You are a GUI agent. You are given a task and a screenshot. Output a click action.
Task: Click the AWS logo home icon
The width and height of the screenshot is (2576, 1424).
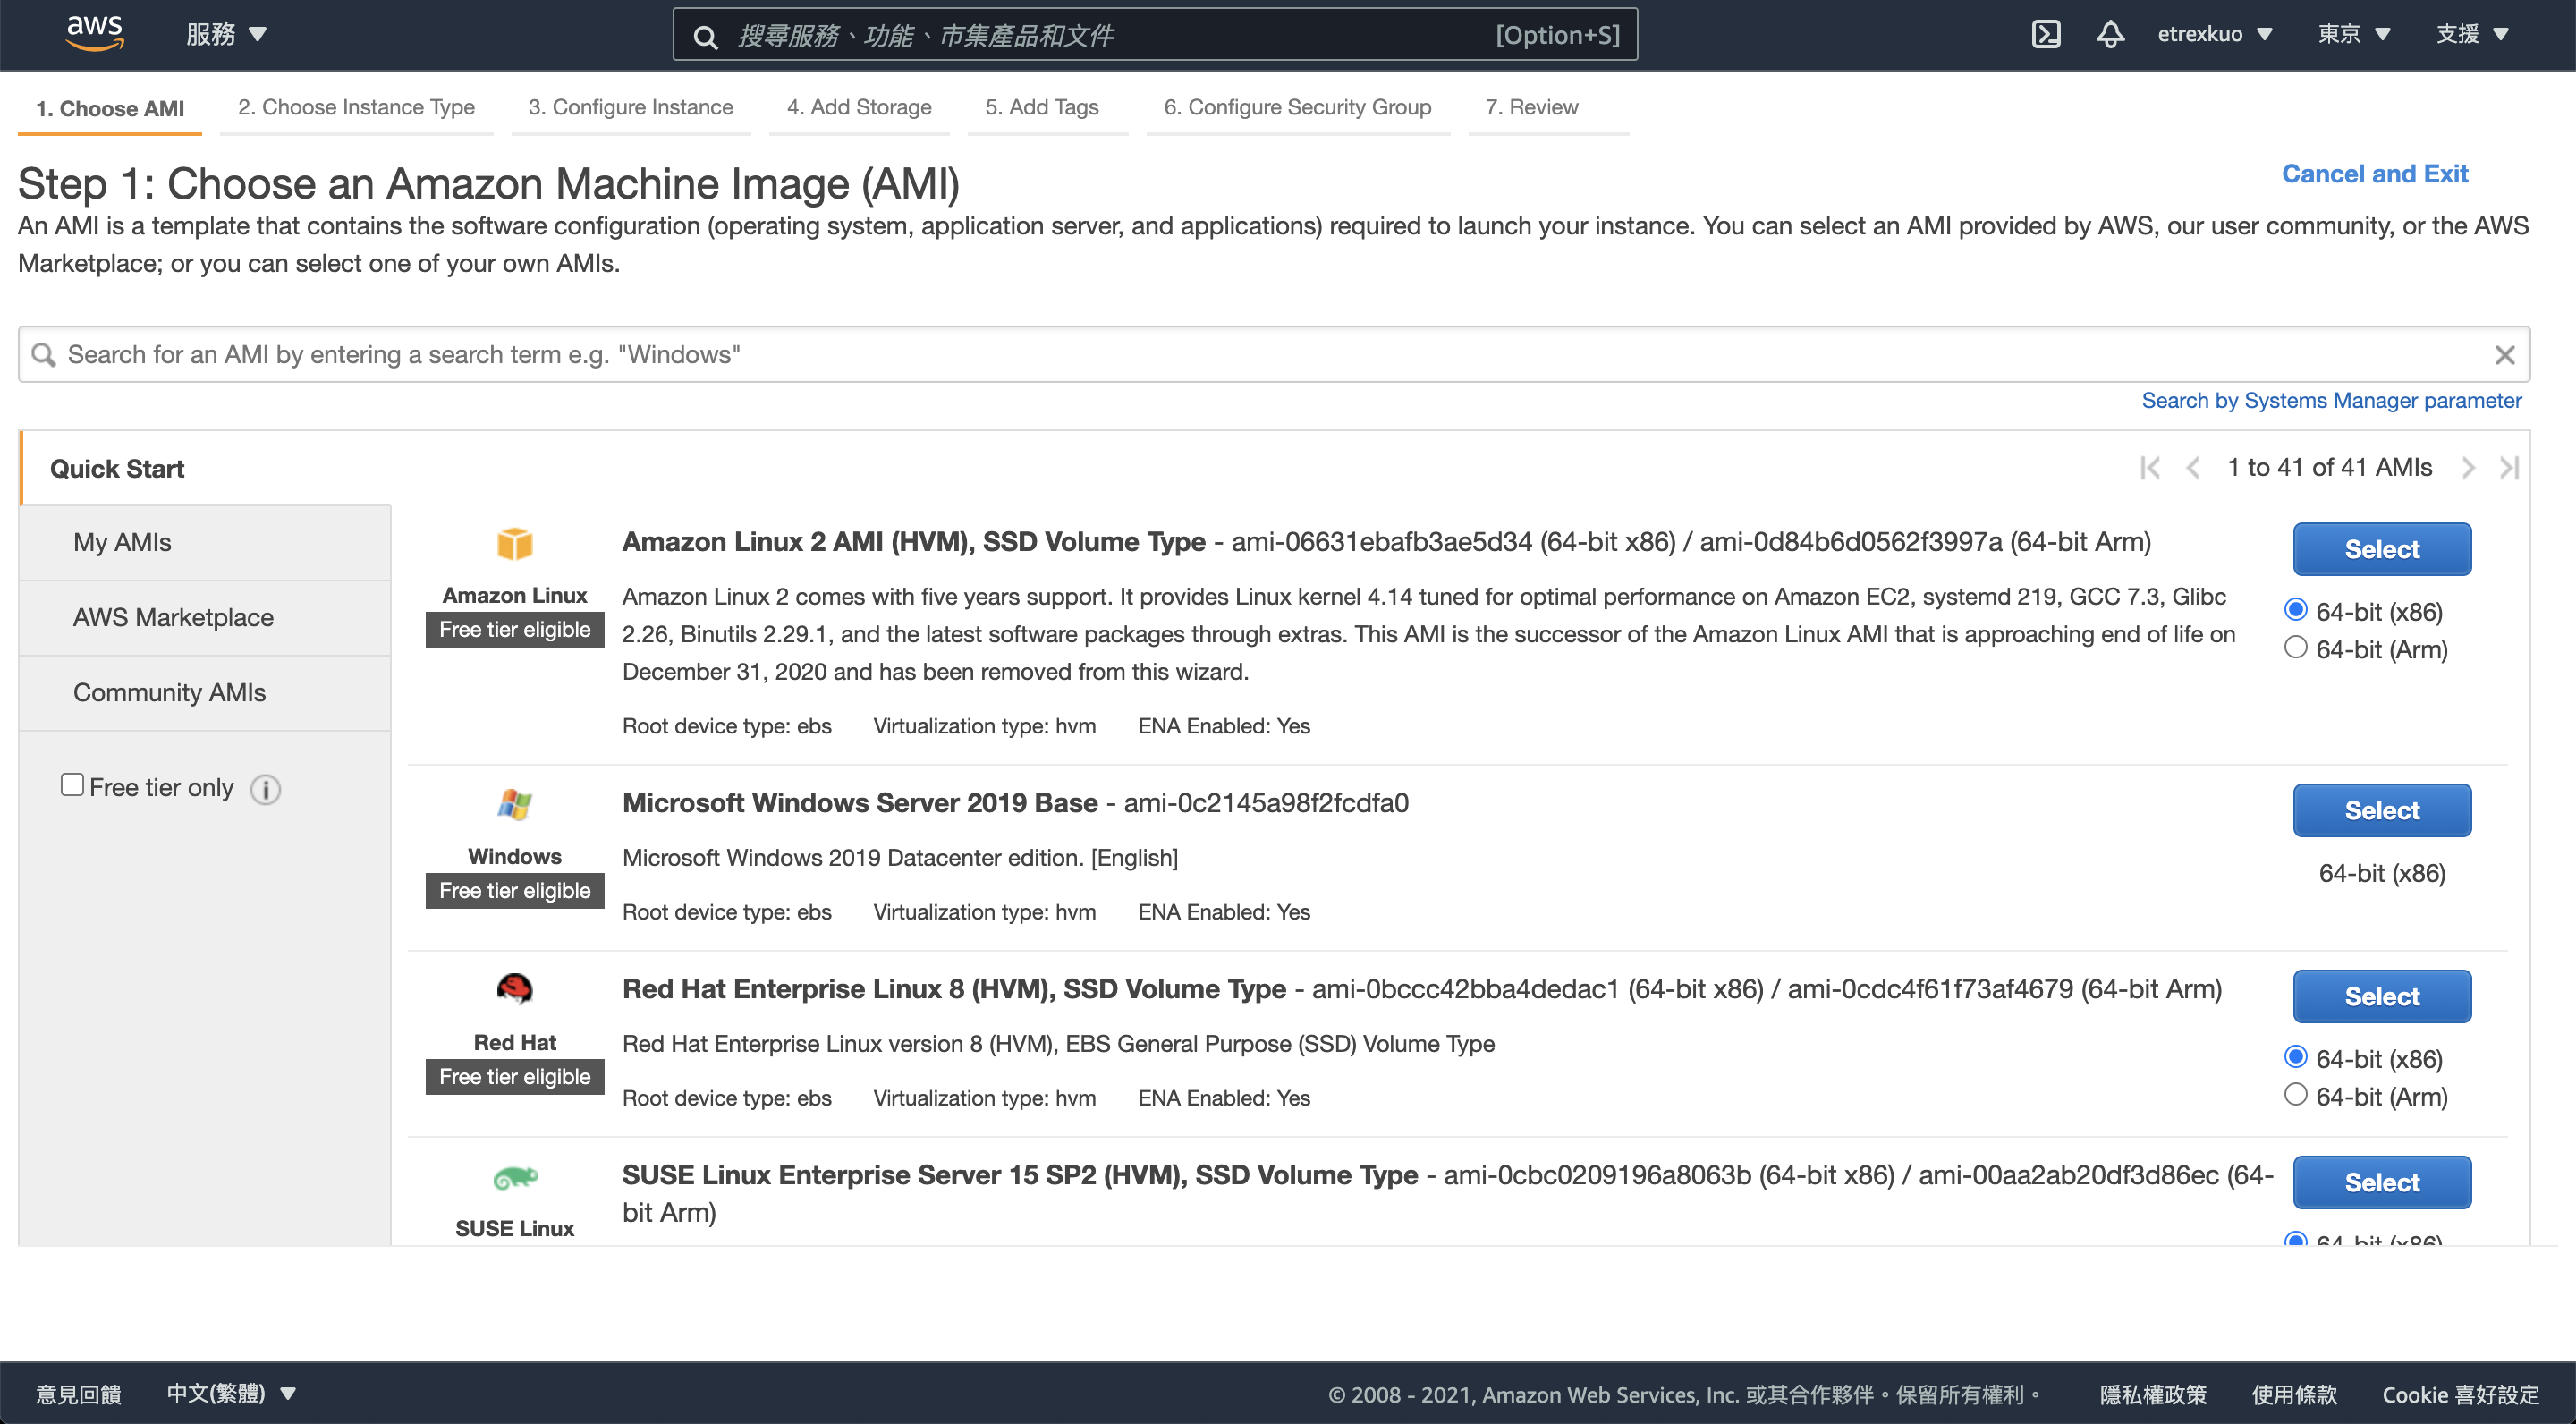click(x=94, y=33)
